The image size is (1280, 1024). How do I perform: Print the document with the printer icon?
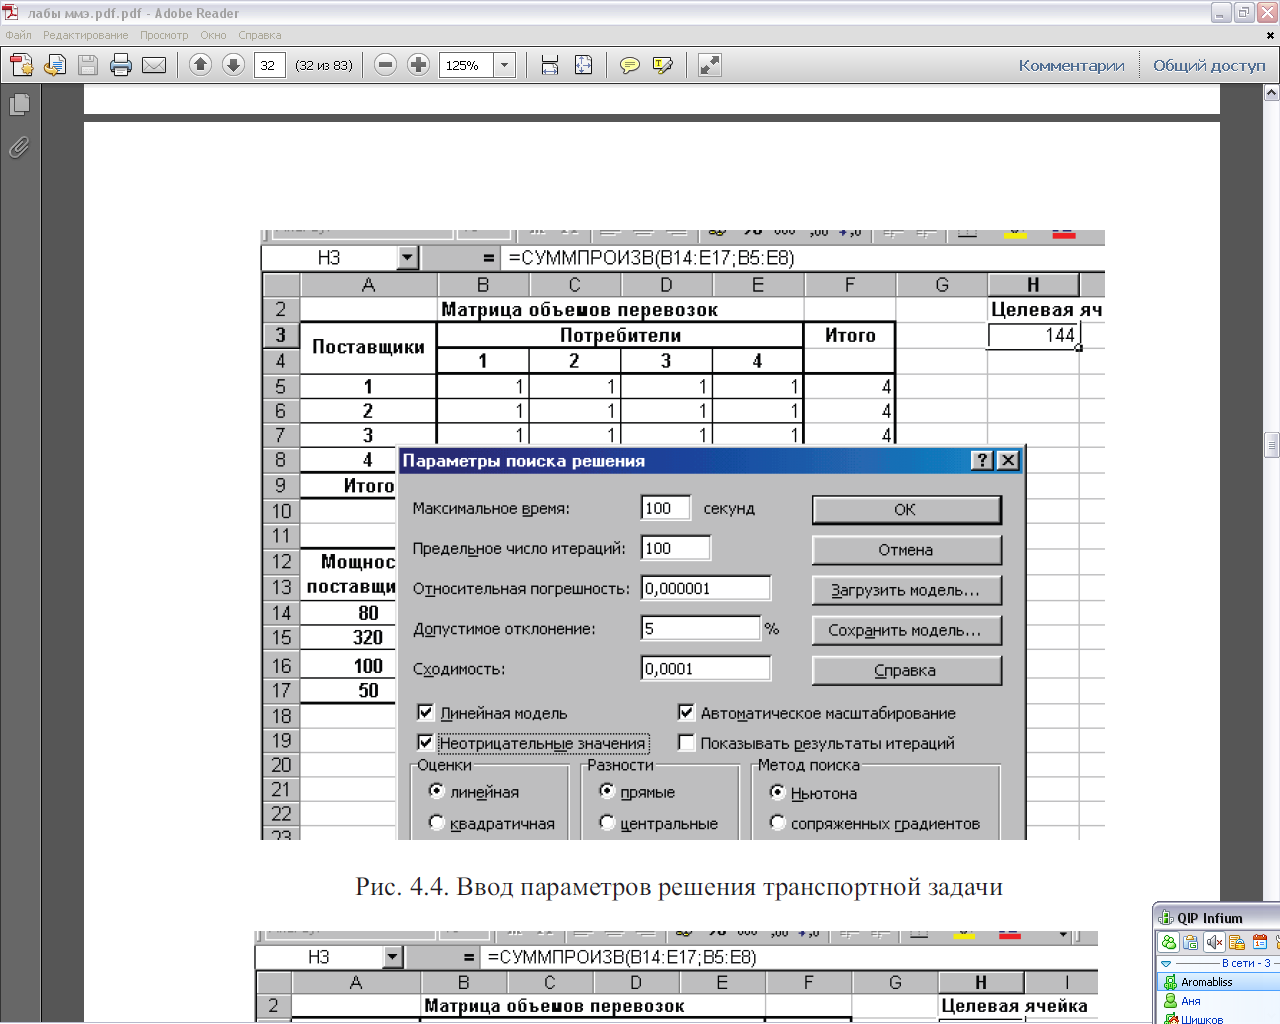pyautogui.click(x=121, y=65)
